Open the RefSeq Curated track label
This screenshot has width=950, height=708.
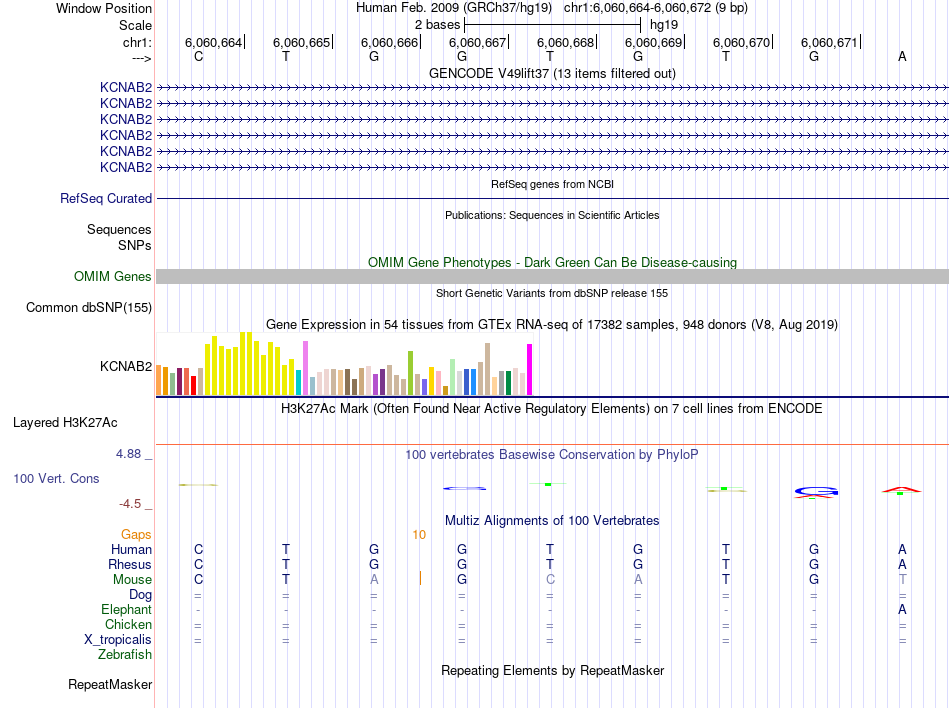coord(106,198)
